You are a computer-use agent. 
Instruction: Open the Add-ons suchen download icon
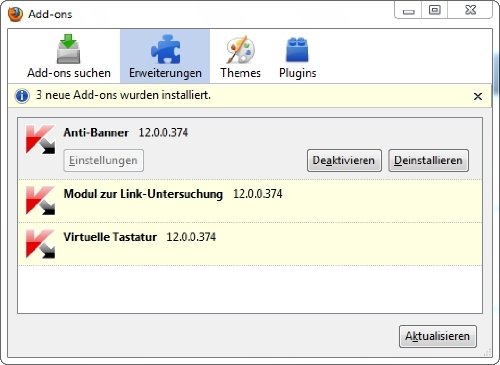68,49
